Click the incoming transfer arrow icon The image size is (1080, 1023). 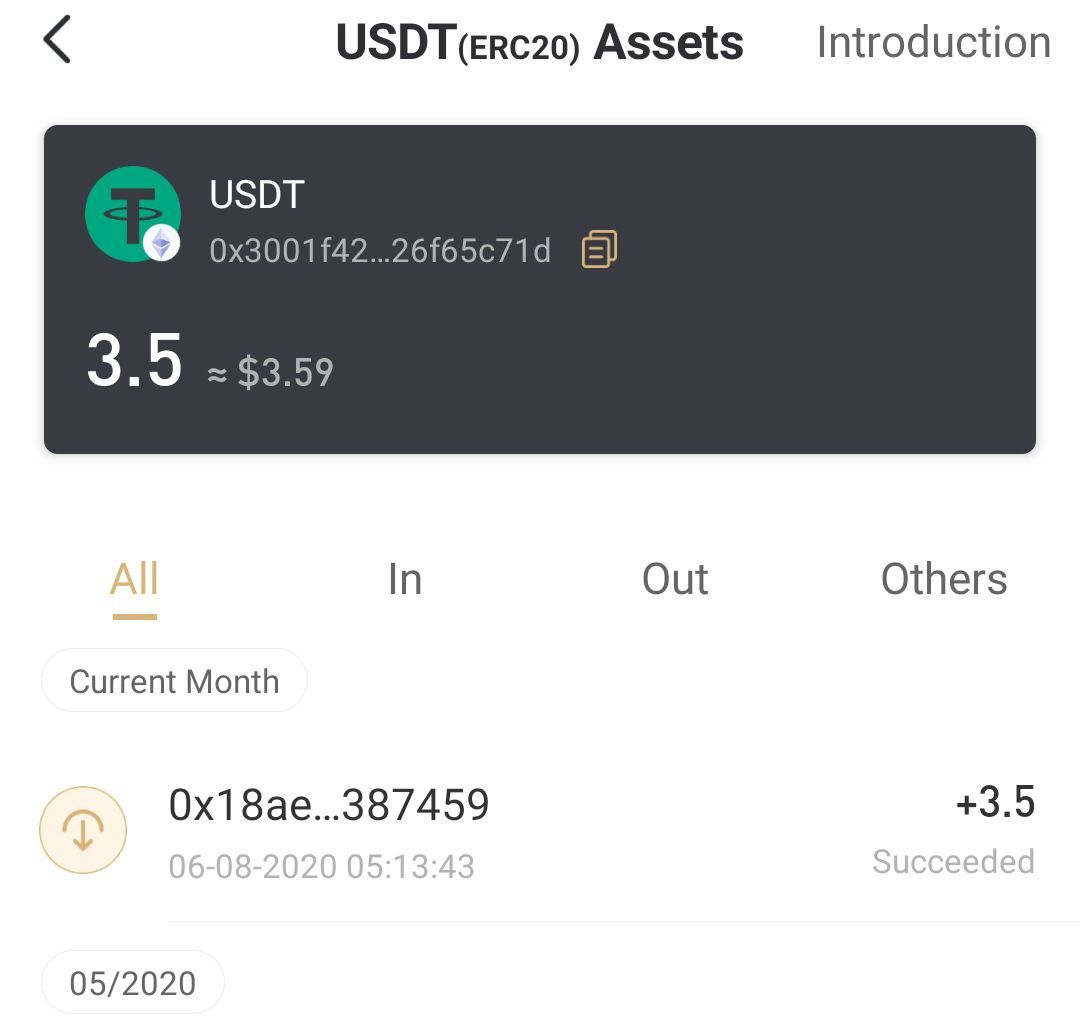pyautogui.click(x=83, y=830)
